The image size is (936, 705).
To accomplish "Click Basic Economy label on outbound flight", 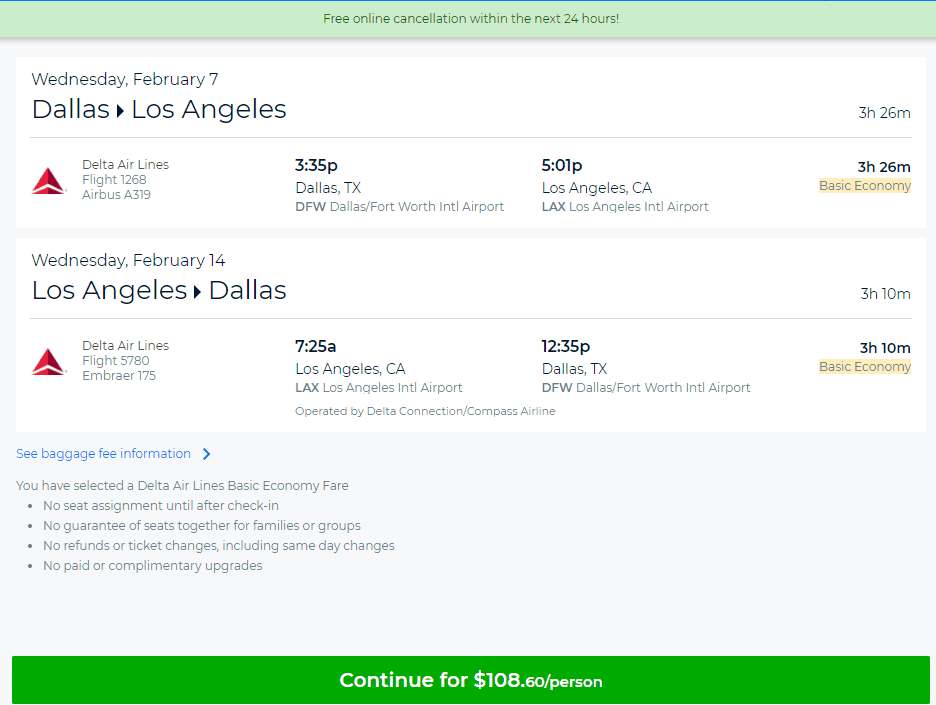I will (864, 186).
